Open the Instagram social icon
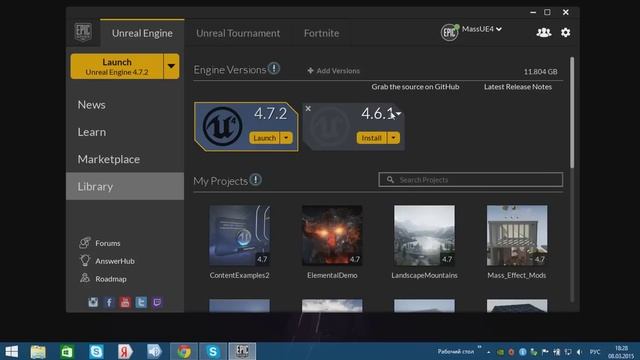The width and height of the screenshot is (640, 360). [93, 302]
